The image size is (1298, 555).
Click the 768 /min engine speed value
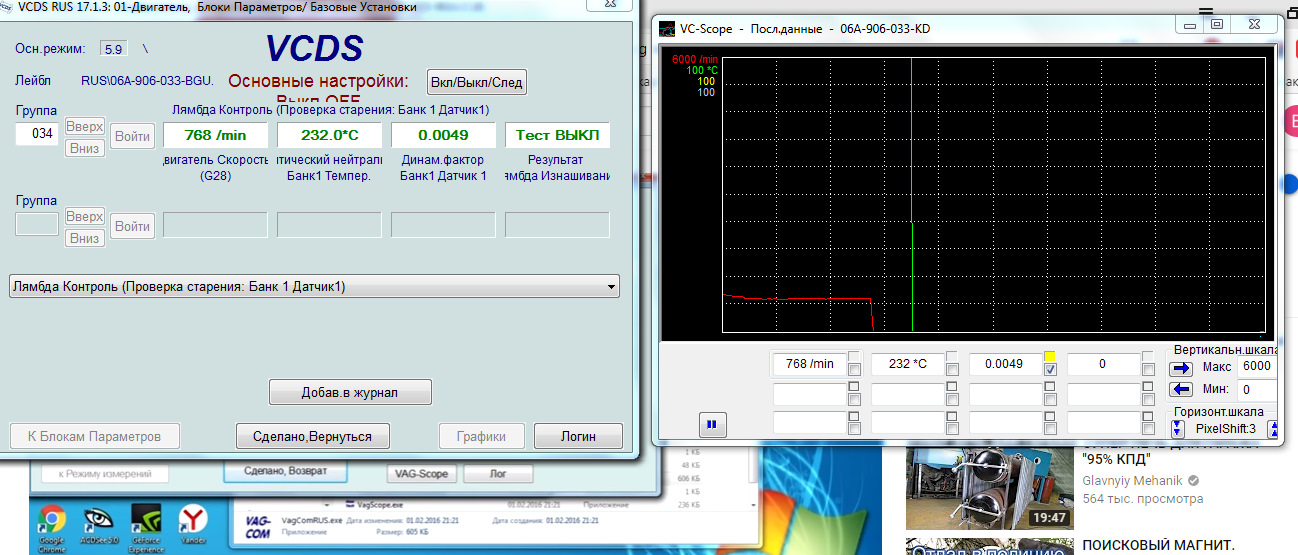point(215,135)
